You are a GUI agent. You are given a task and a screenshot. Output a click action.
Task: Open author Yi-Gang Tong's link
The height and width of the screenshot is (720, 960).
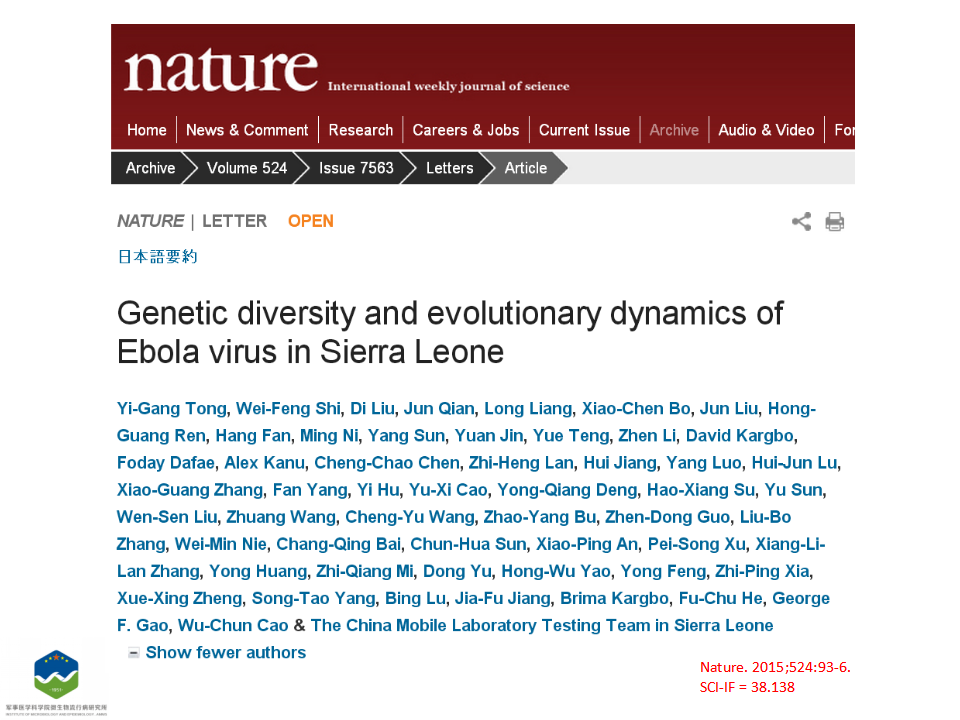pyautogui.click(x=171, y=408)
